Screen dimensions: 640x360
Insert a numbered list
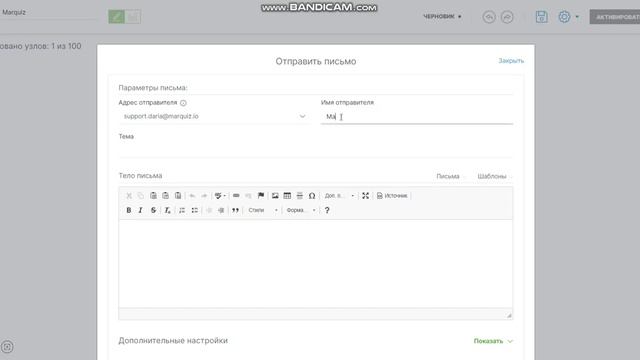182,210
